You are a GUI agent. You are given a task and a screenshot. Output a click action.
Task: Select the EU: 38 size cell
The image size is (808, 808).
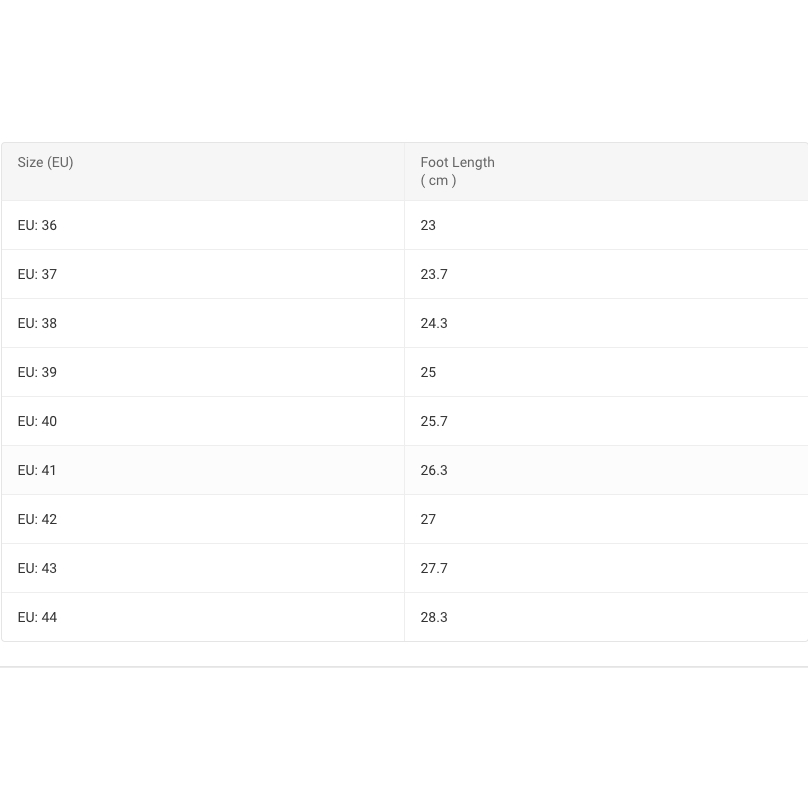[x=38, y=323]
